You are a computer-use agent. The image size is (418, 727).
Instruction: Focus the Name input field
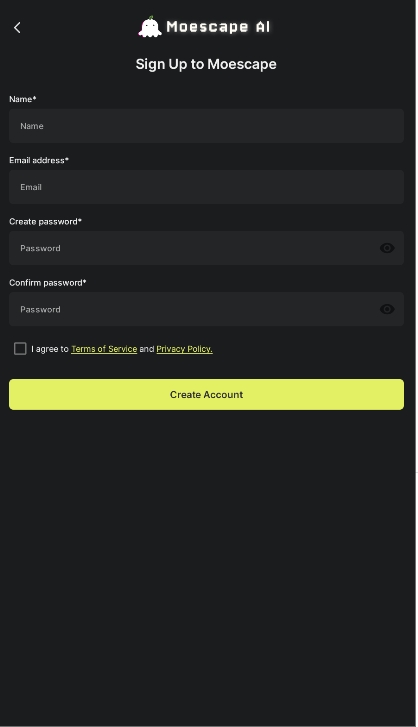[x=206, y=126]
